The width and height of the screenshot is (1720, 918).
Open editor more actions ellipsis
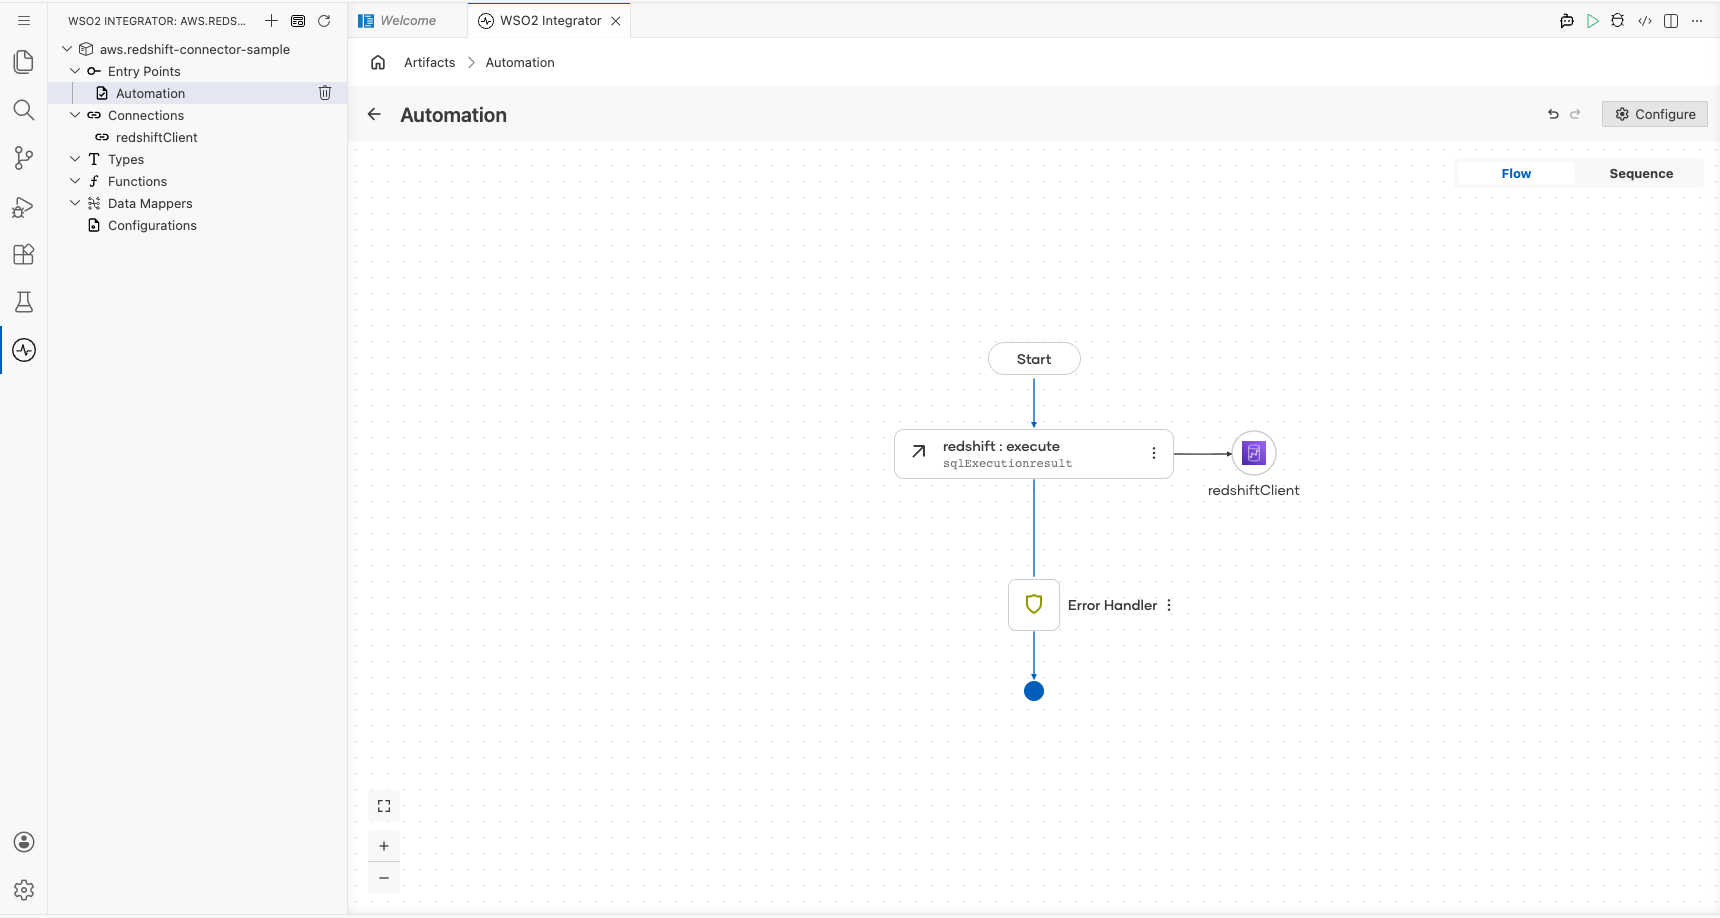(x=1697, y=20)
